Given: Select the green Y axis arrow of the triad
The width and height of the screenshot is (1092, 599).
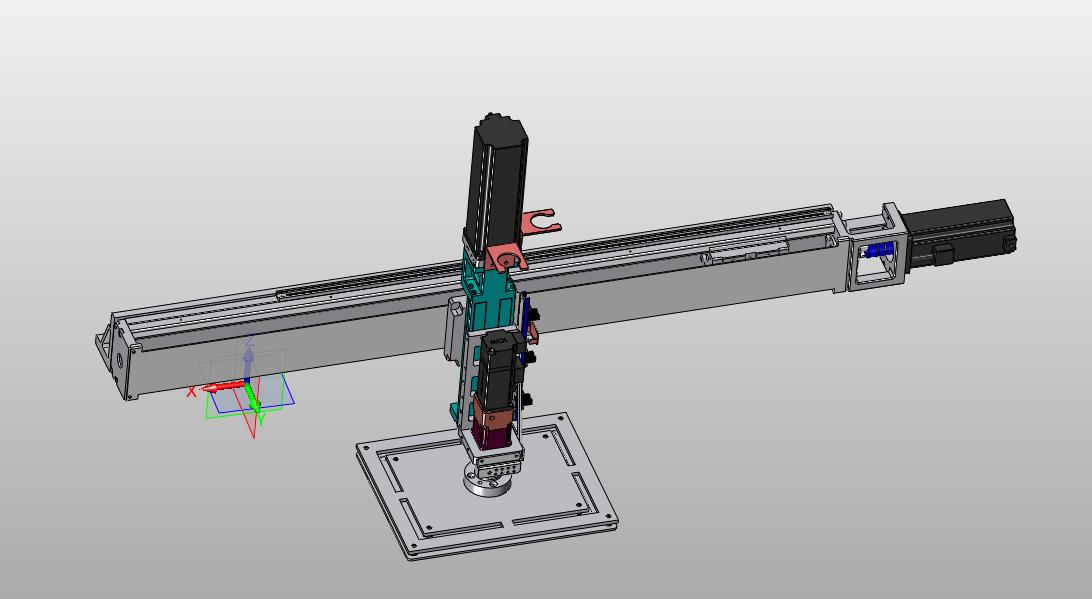Looking at the screenshot, I should tap(253, 398).
